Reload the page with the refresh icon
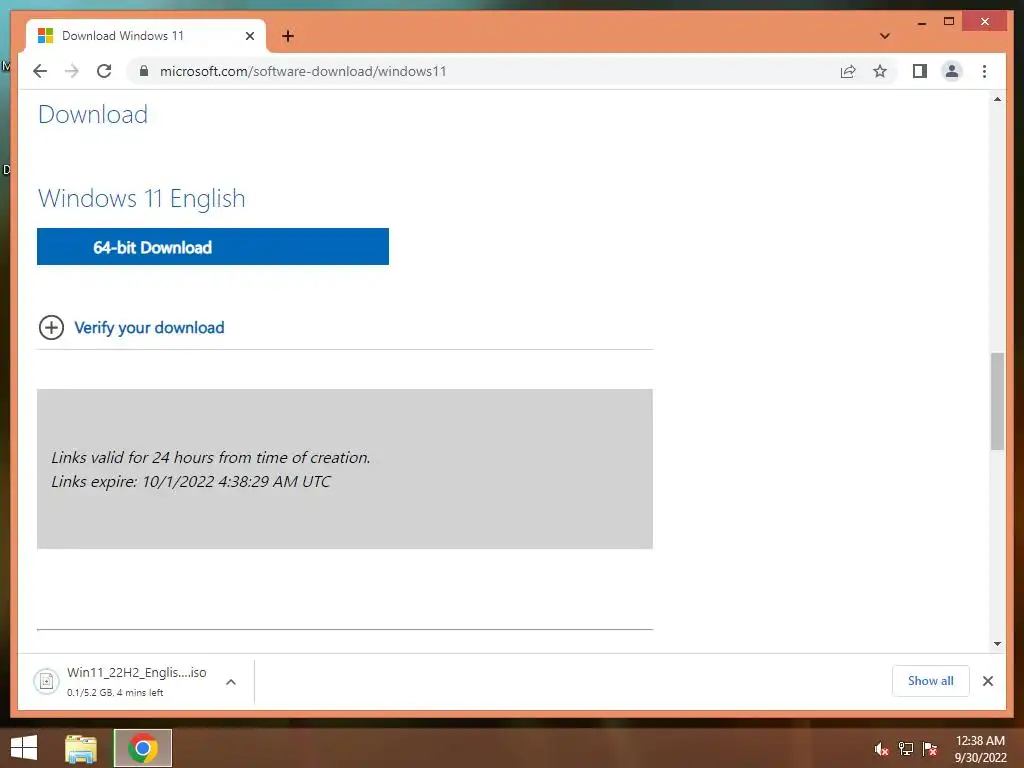 coord(104,71)
